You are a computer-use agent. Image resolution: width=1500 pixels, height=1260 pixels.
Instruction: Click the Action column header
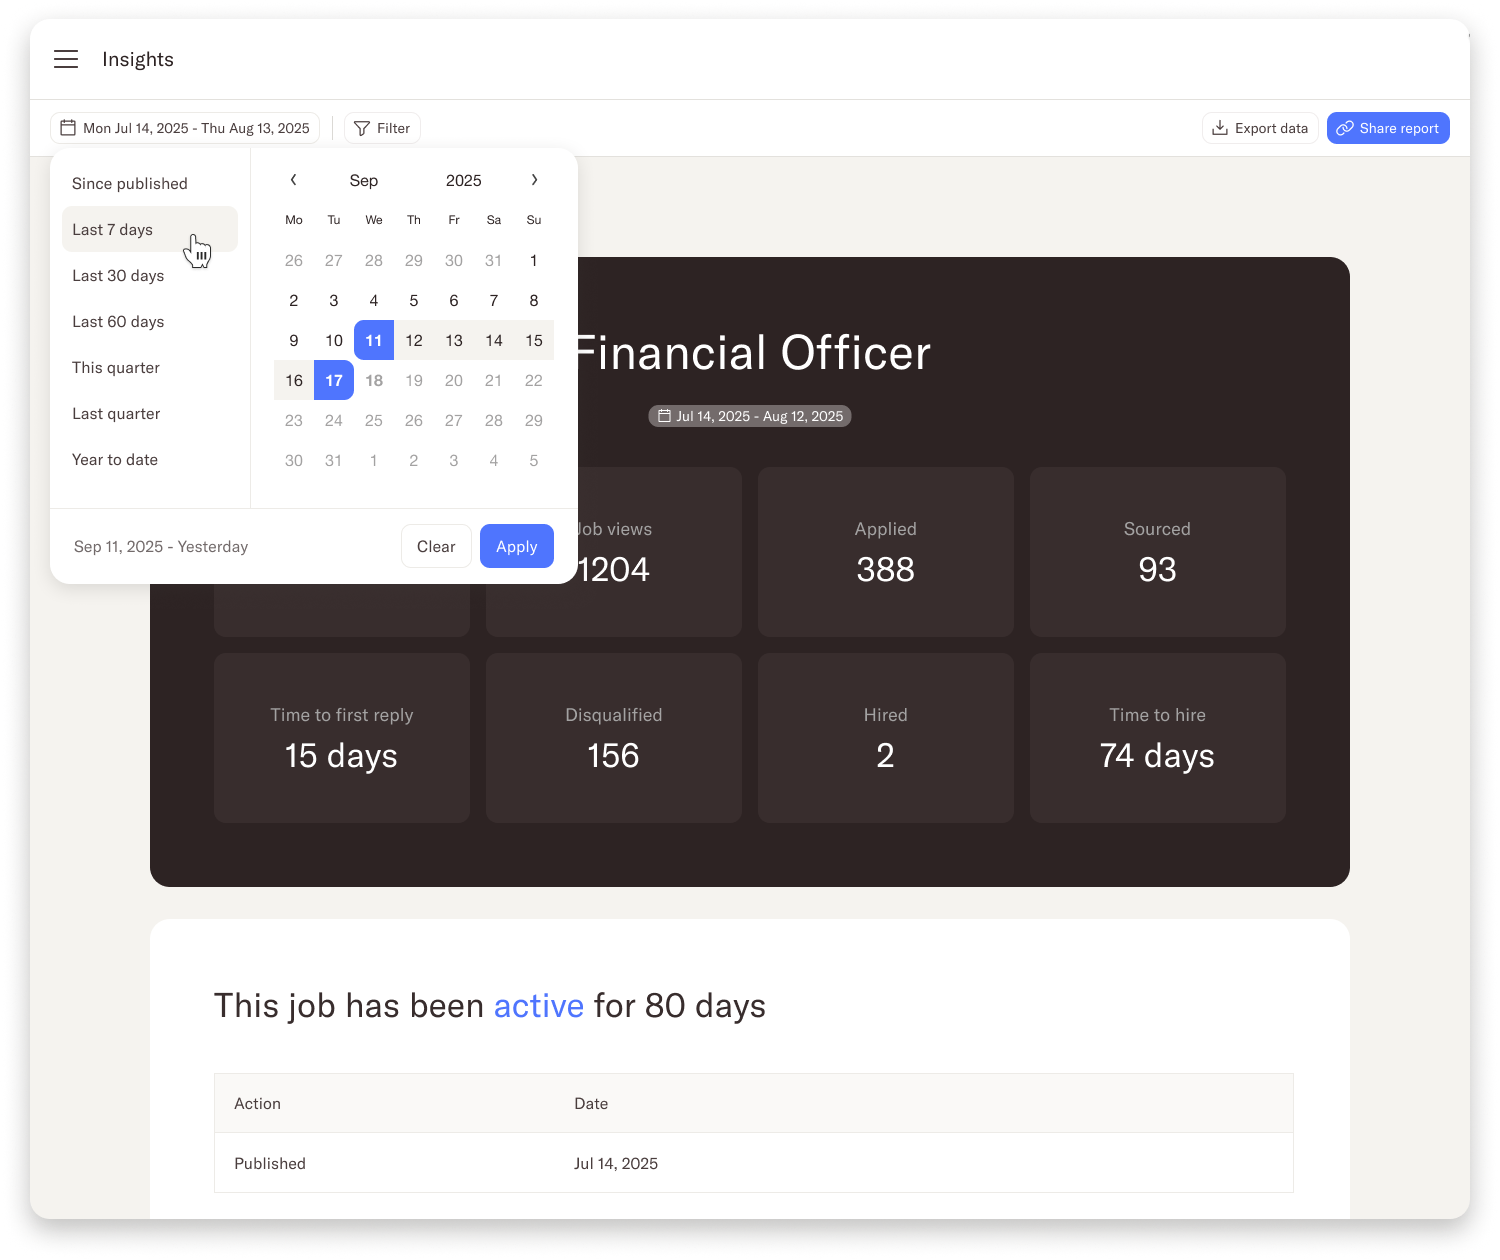[x=258, y=1103]
